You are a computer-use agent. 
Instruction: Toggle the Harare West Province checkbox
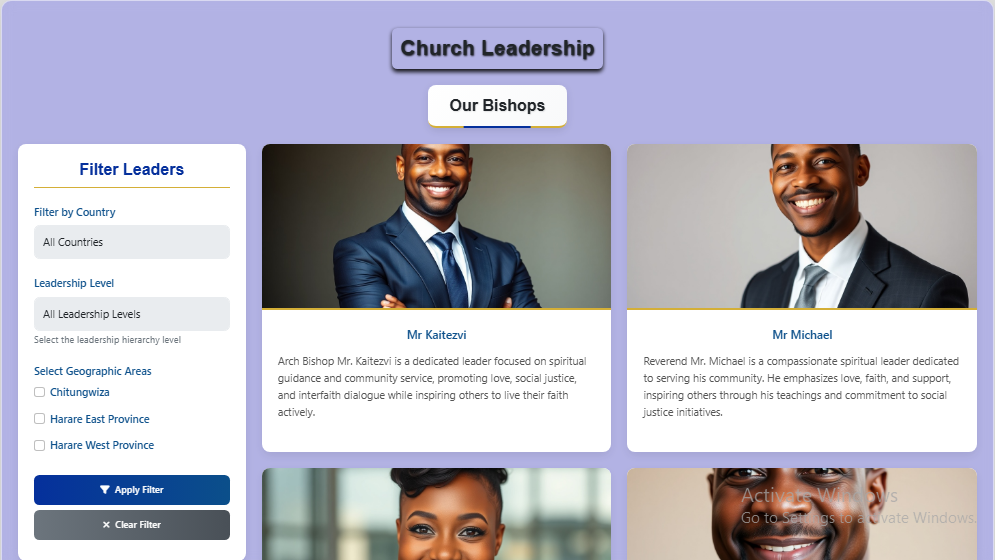coord(39,445)
